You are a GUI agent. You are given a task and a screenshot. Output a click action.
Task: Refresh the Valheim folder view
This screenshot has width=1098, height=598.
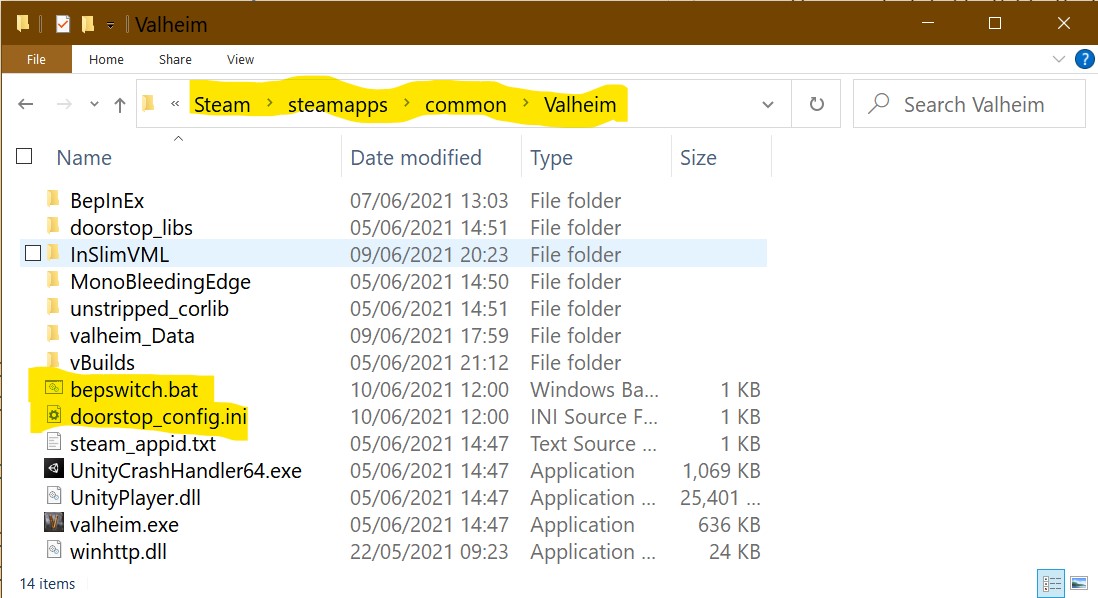(x=816, y=104)
